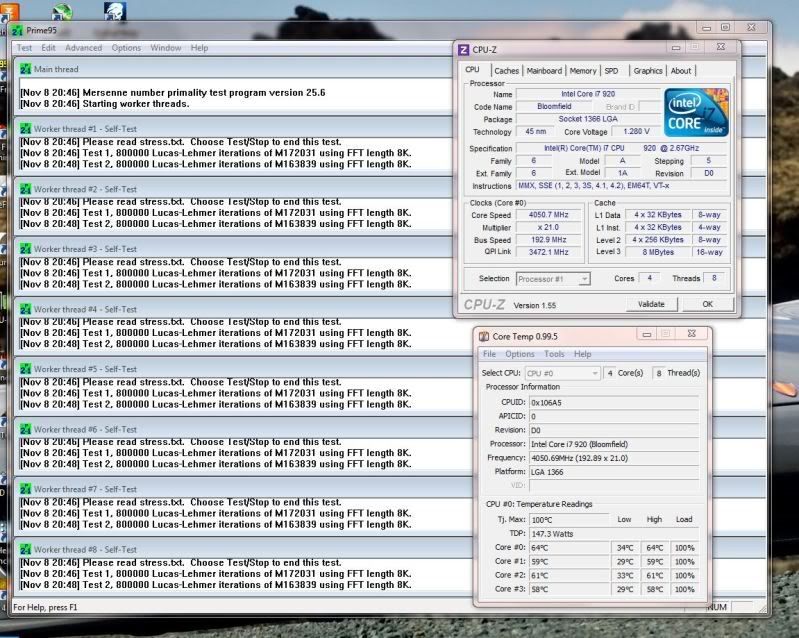The width and height of the screenshot is (799, 638).
Task: Open the Options menu in Core Temp
Action: coord(520,354)
